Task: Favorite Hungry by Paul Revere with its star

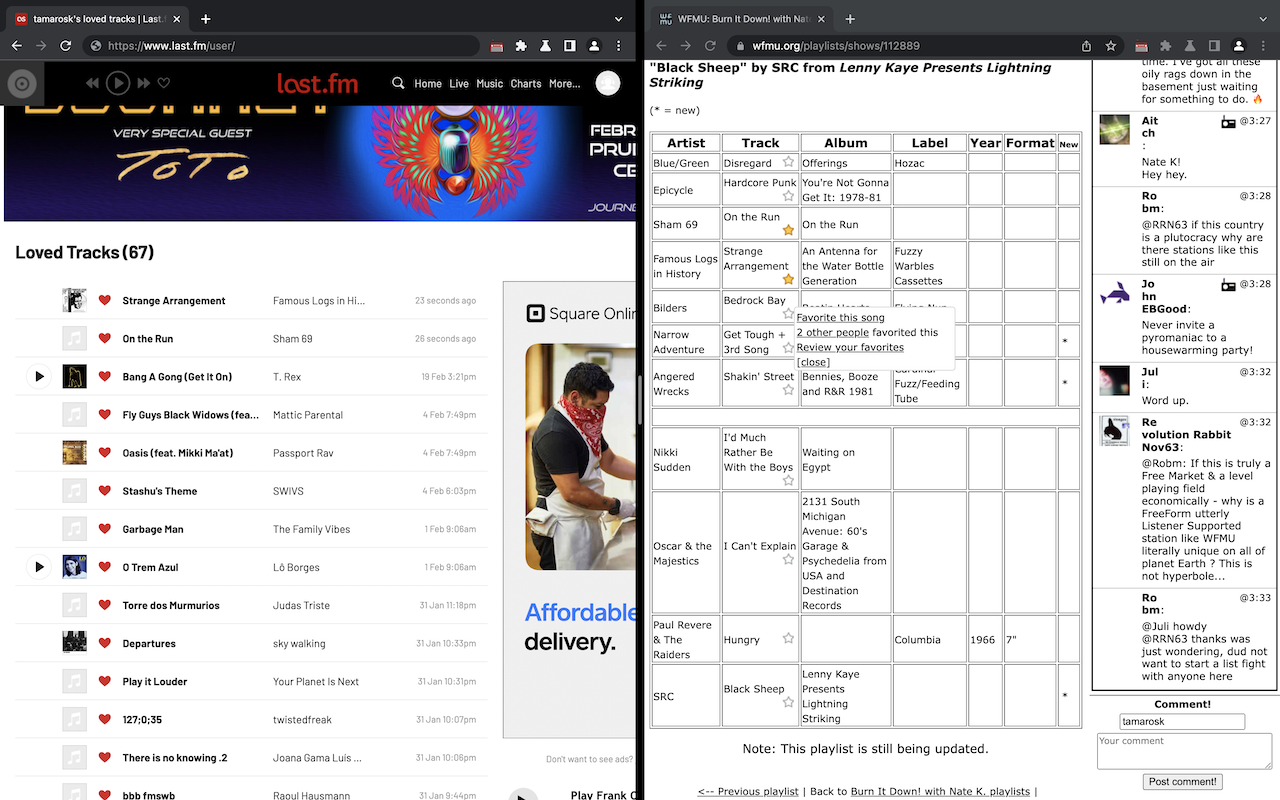Action: (x=788, y=638)
